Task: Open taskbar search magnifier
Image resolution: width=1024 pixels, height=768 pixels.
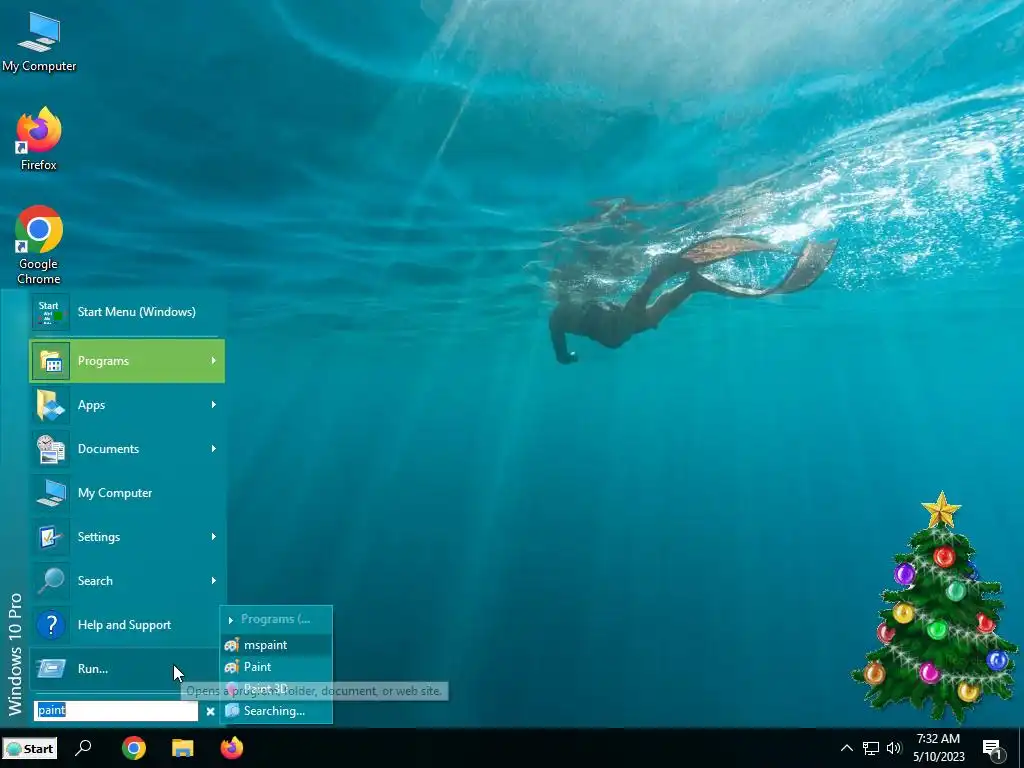Action: (83, 748)
